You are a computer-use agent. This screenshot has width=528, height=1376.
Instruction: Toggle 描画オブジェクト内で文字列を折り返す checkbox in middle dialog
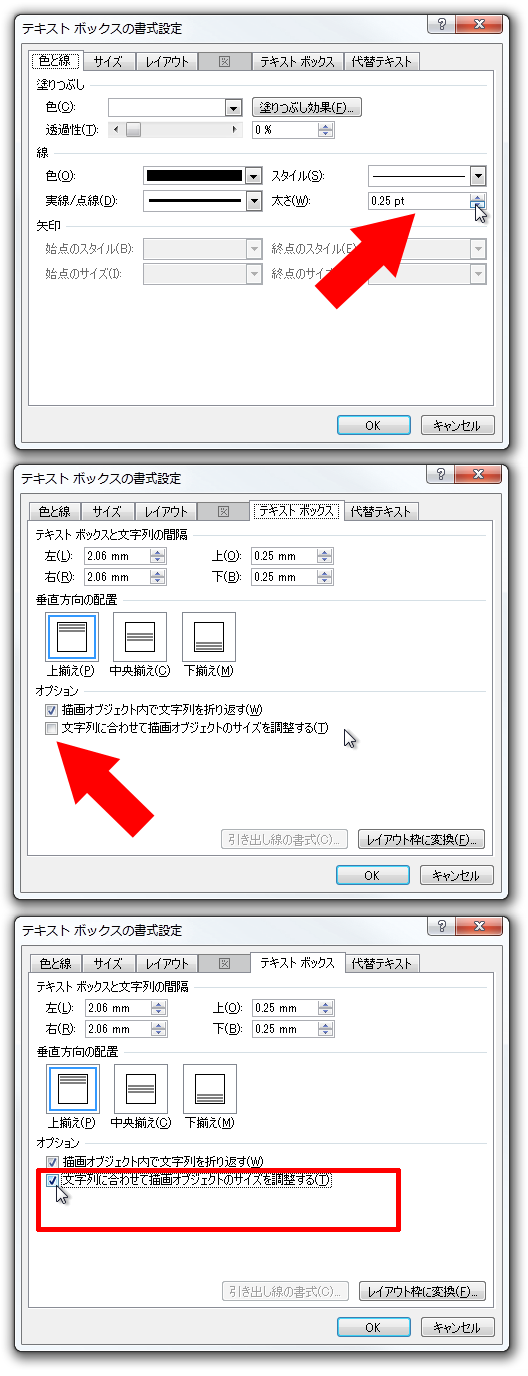[51, 710]
